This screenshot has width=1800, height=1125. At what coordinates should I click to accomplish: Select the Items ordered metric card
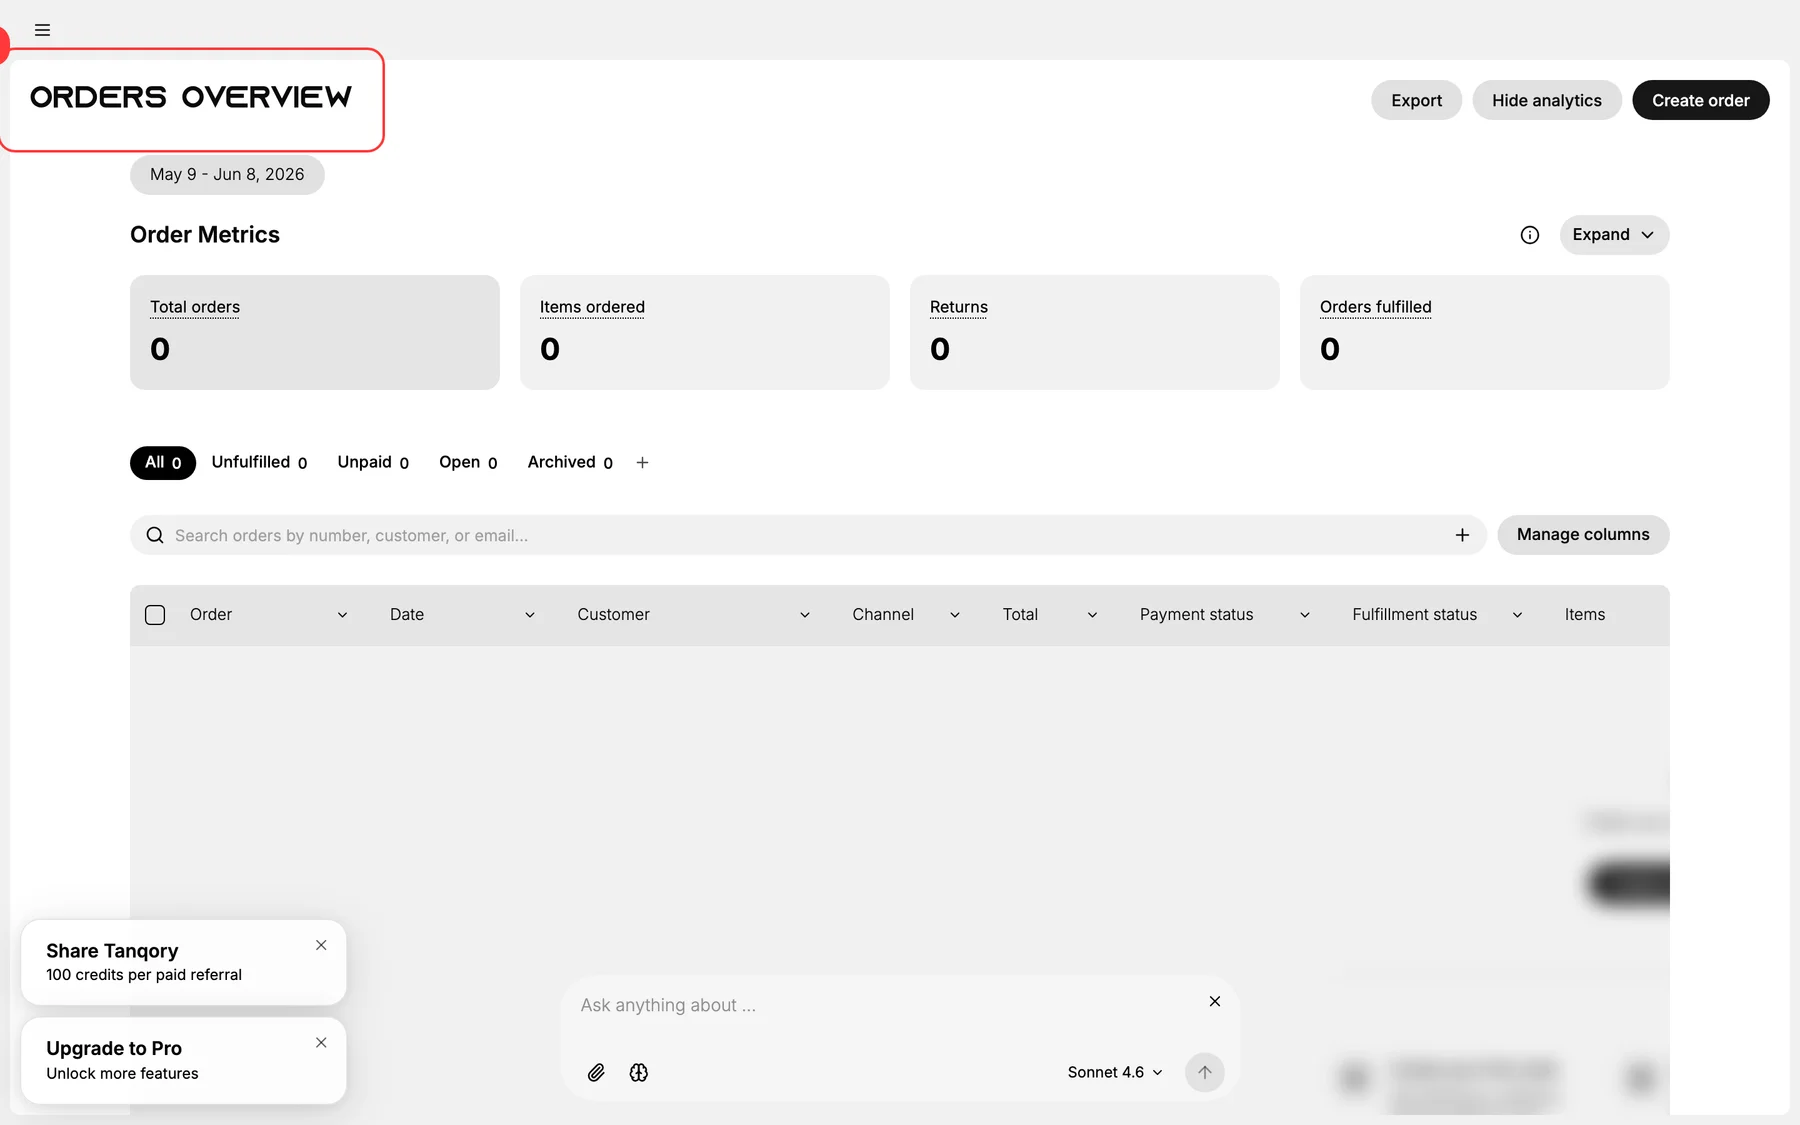click(x=705, y=332)
